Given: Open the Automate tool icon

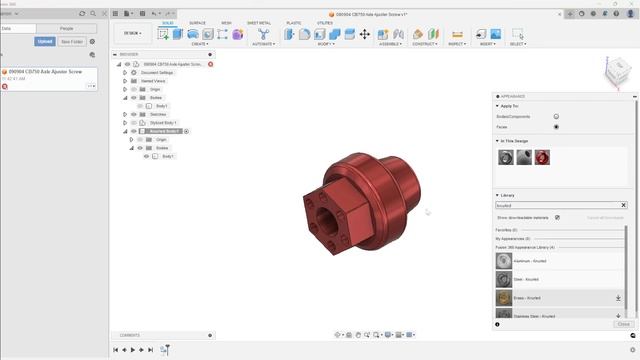Looking at the screenshot, I should (x=264, y=34).
